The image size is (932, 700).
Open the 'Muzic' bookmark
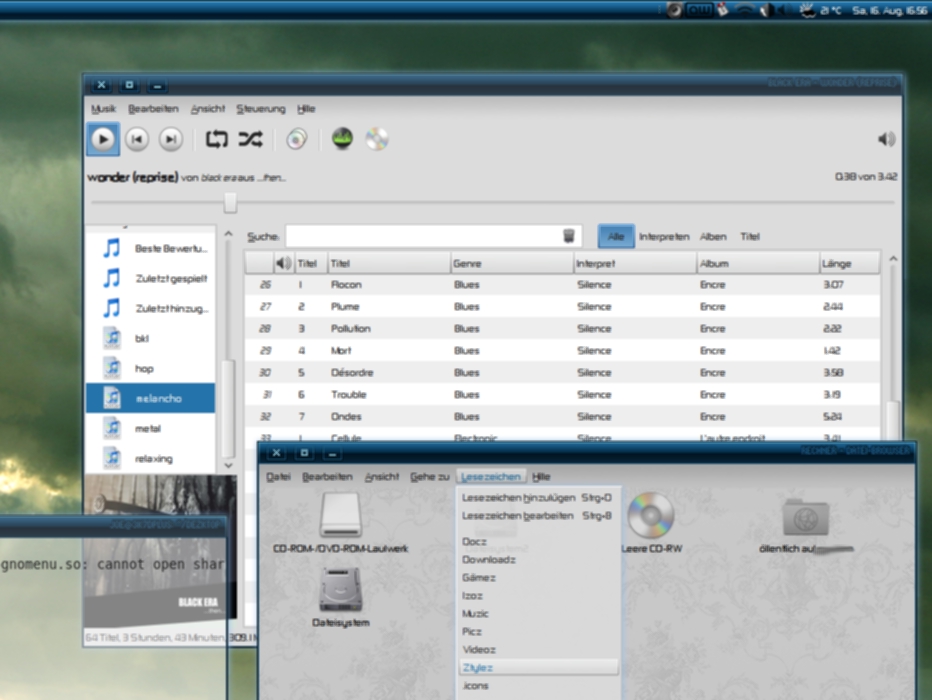tap(537, 613)
